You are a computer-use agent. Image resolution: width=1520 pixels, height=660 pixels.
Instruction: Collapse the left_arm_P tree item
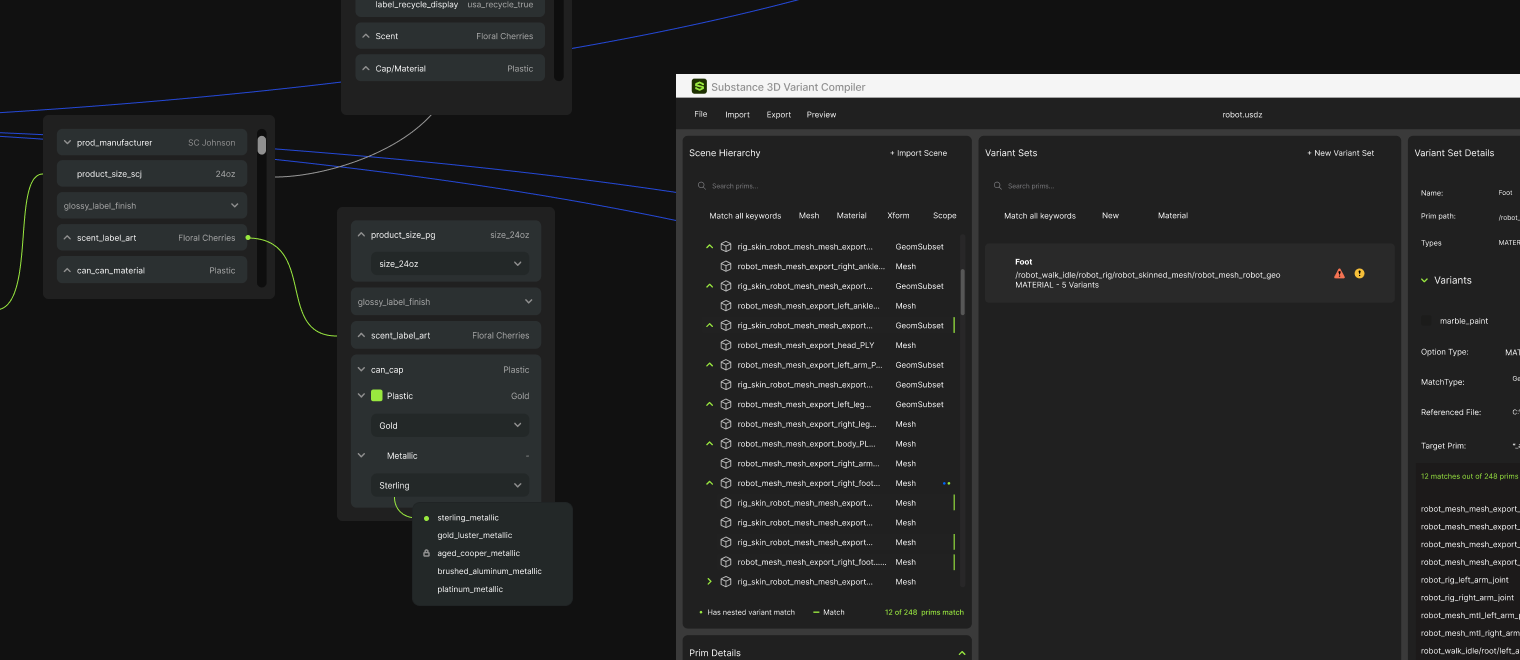(710, 365)
